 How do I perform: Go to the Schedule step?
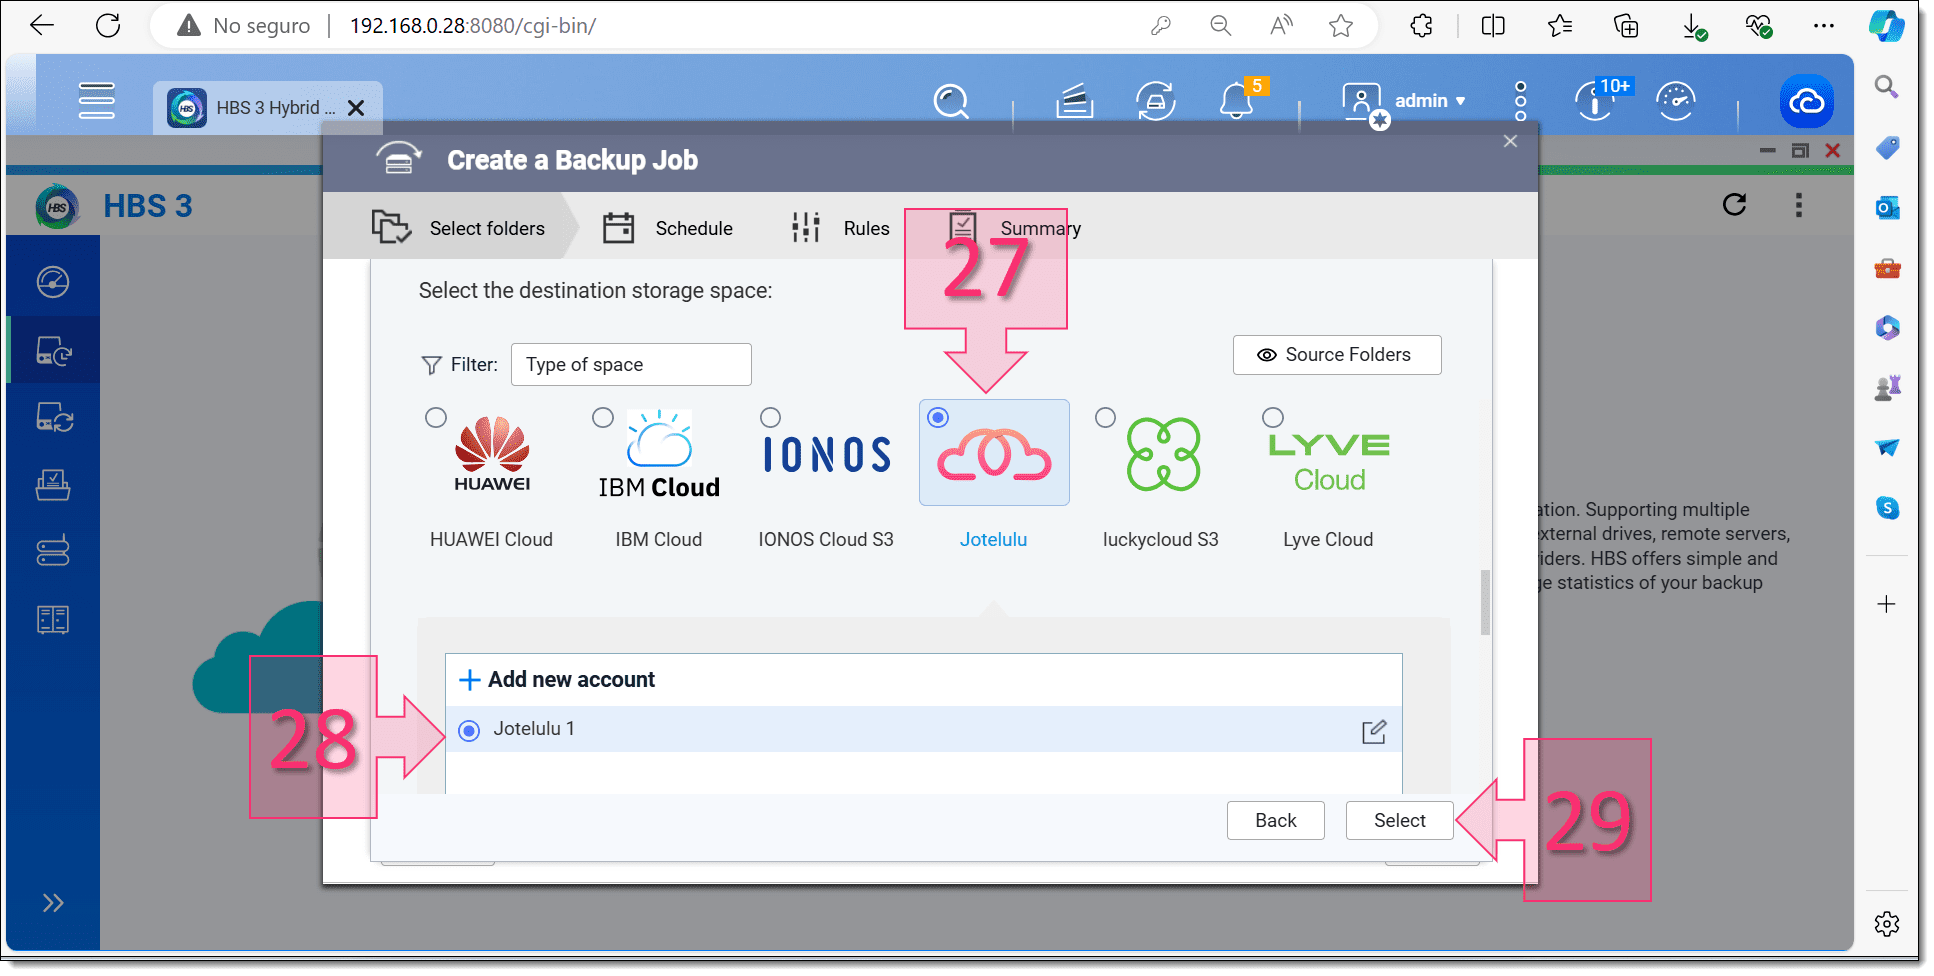[667, 228]
